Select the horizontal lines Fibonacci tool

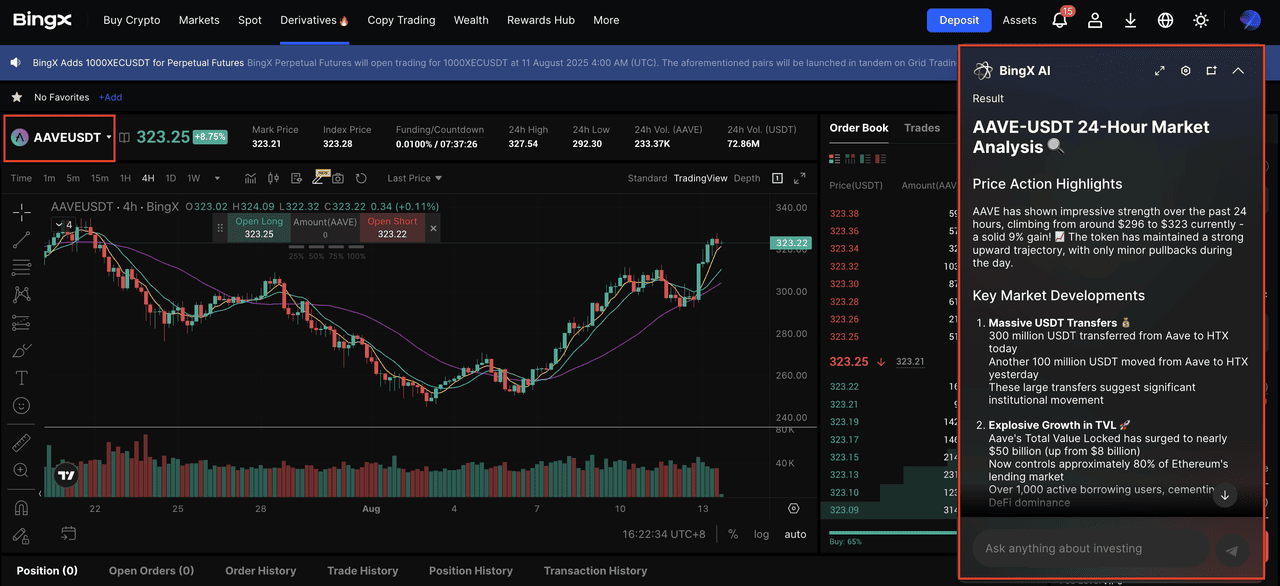click(21, 267)
